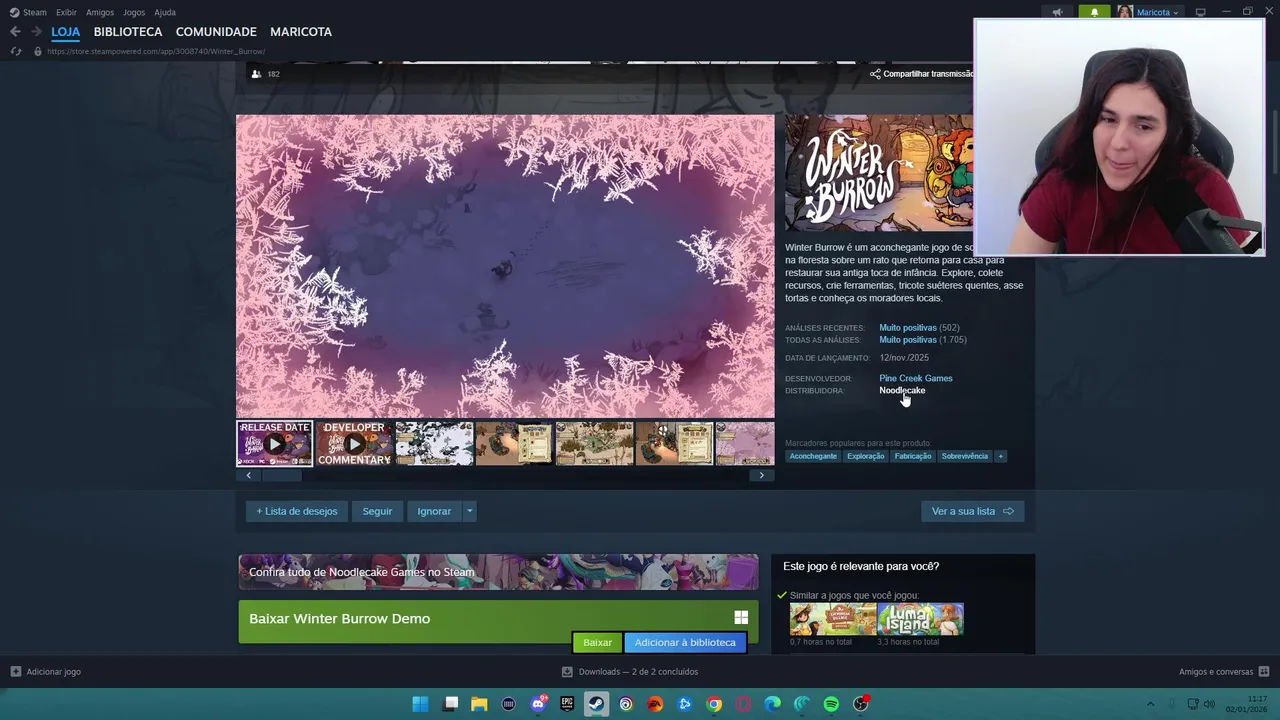
Task: Select the Exploração tag
Action: [866, 456]
